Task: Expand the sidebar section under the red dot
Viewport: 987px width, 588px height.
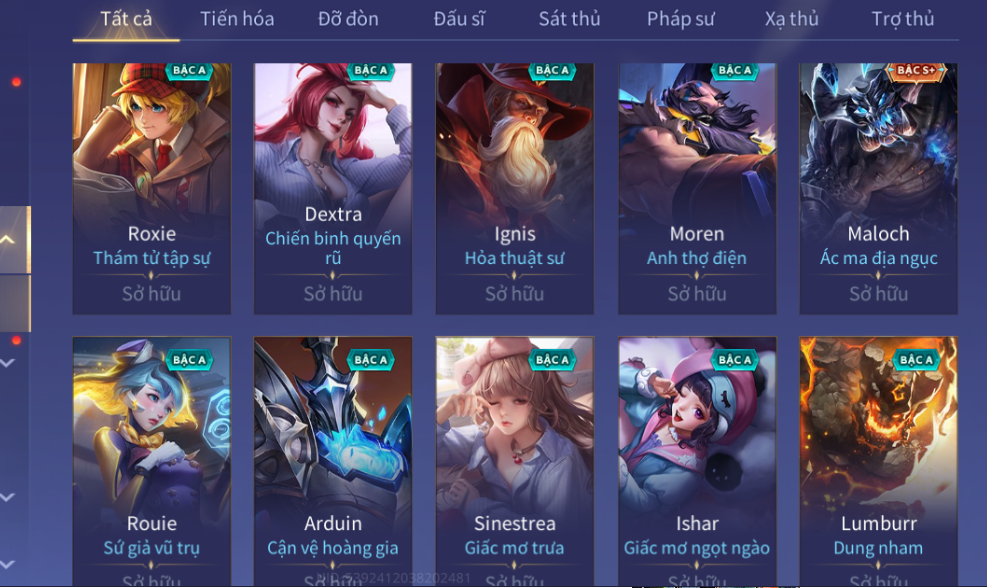Action: (x=8, y=363)
